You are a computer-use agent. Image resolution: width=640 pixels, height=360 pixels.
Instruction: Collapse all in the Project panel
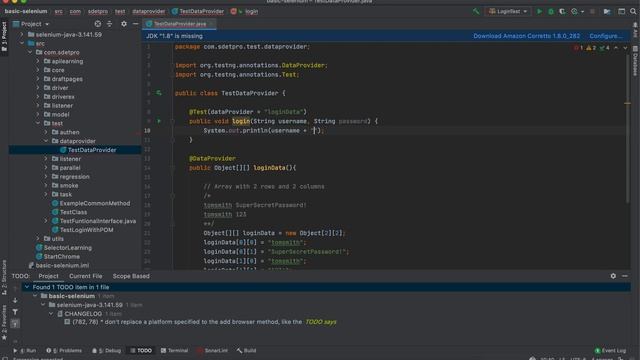(109, 24)
